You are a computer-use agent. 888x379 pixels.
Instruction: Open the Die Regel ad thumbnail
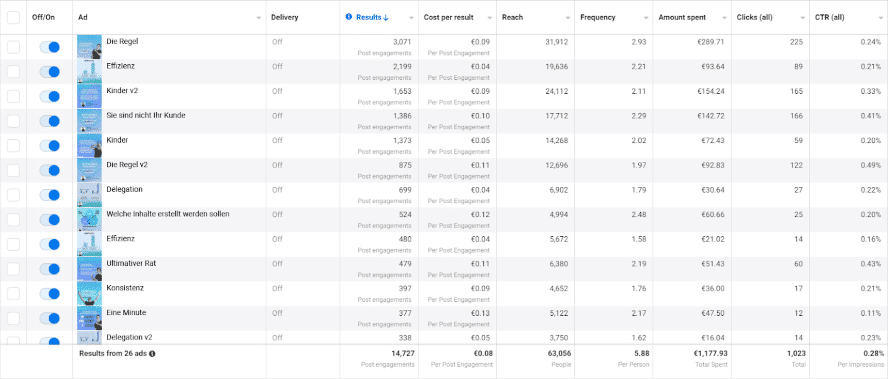89,47
